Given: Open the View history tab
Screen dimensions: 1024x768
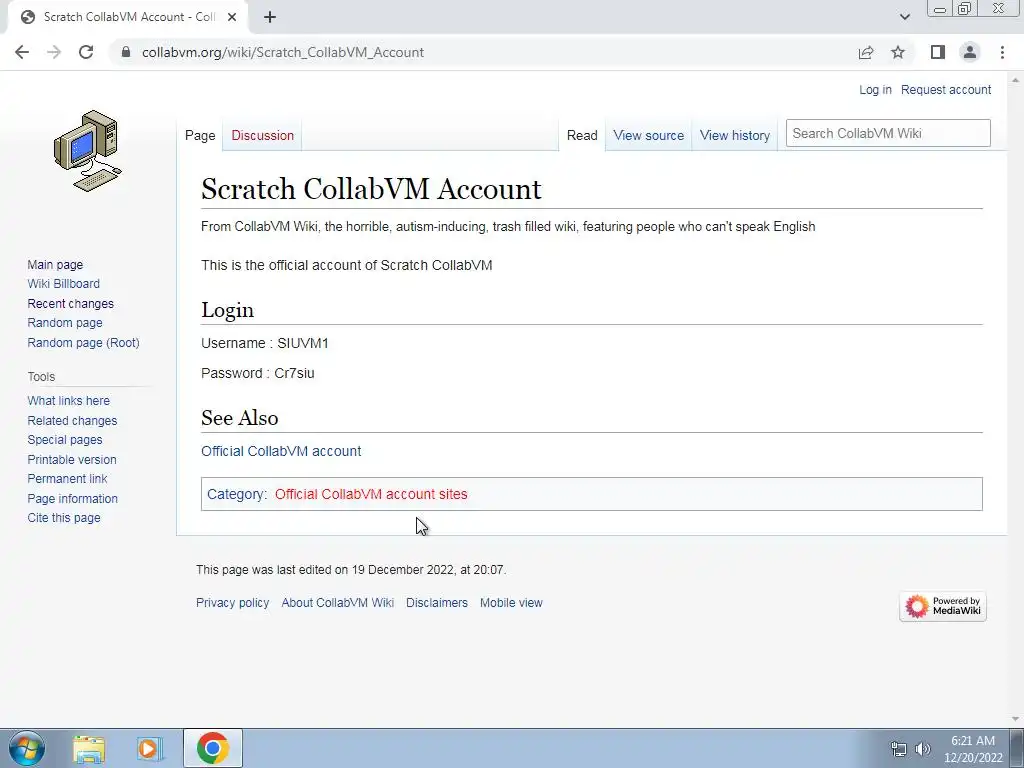Looking at the screenshot, I should coord(735,135).
